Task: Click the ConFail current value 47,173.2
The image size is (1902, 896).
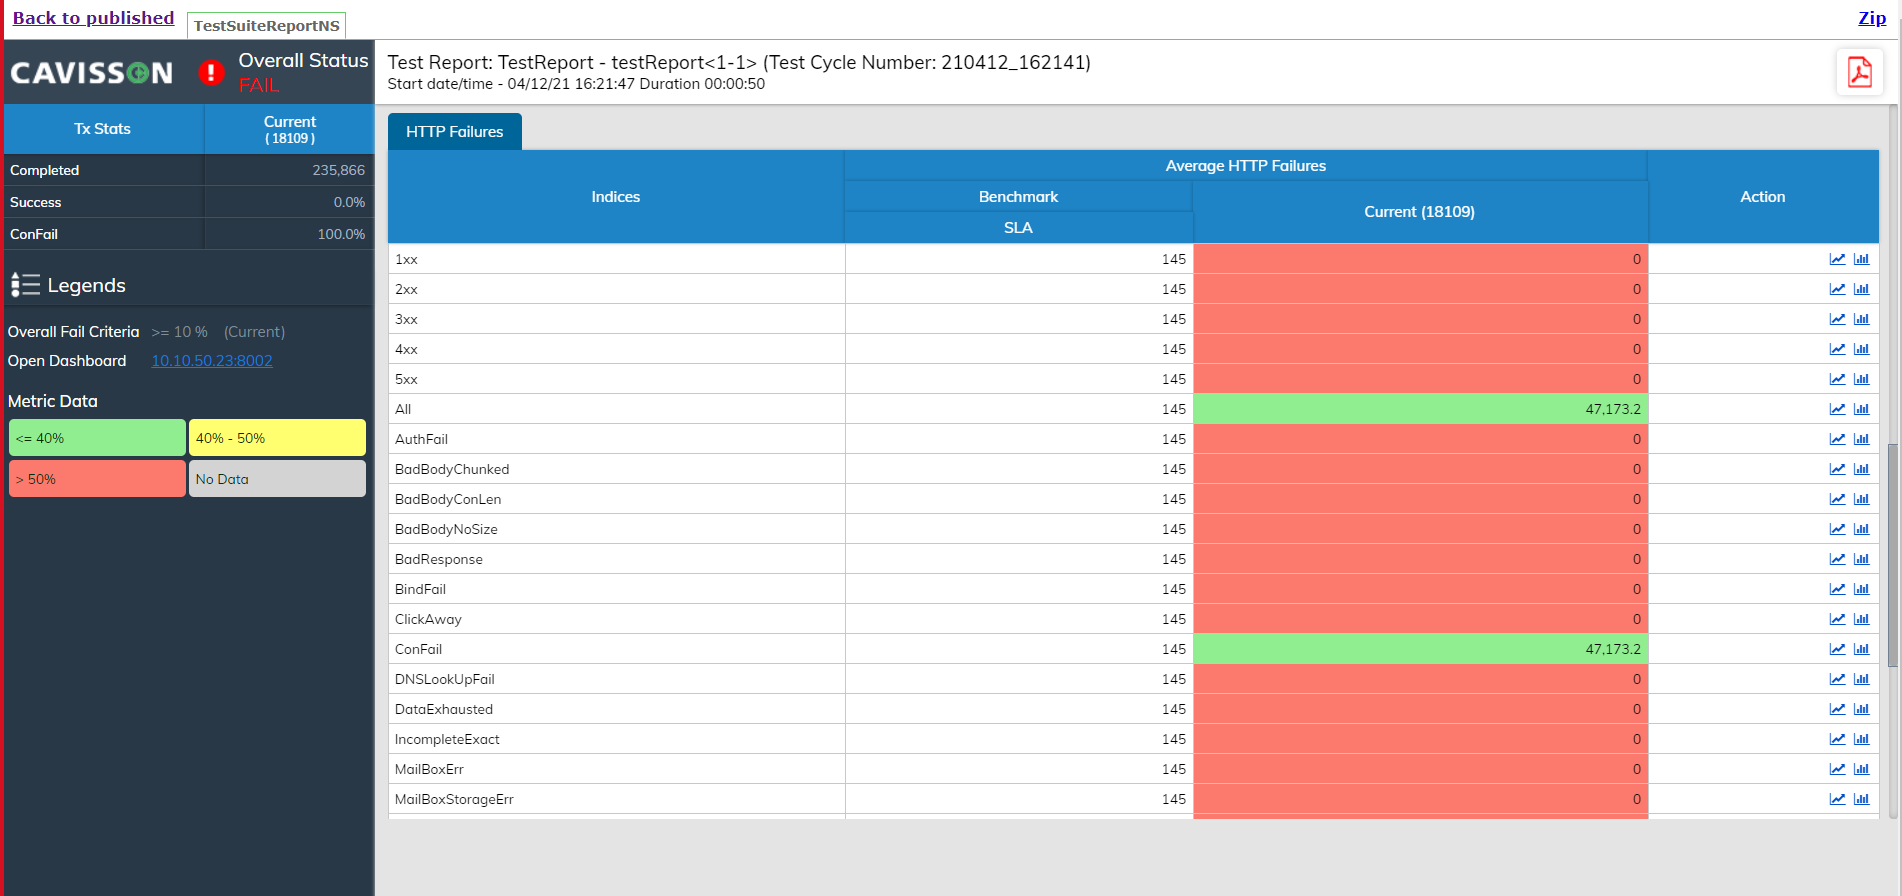Action: click(1613, 649)
